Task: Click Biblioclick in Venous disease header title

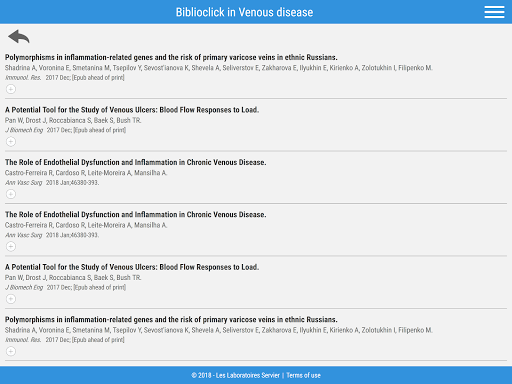Action: point(244,12)
